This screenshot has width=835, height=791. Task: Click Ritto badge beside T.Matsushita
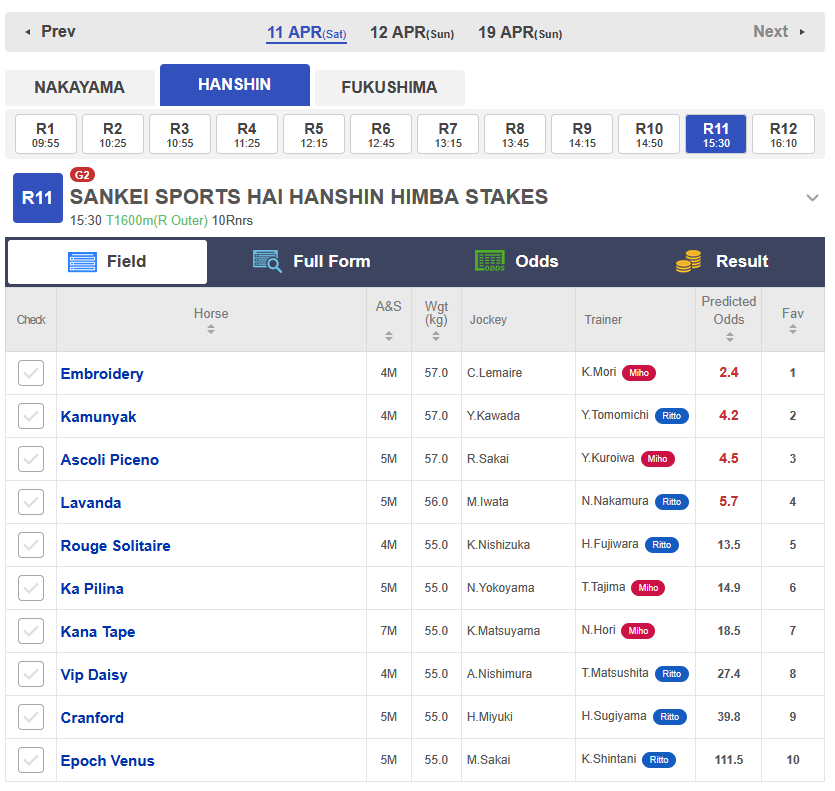(672, 674)
